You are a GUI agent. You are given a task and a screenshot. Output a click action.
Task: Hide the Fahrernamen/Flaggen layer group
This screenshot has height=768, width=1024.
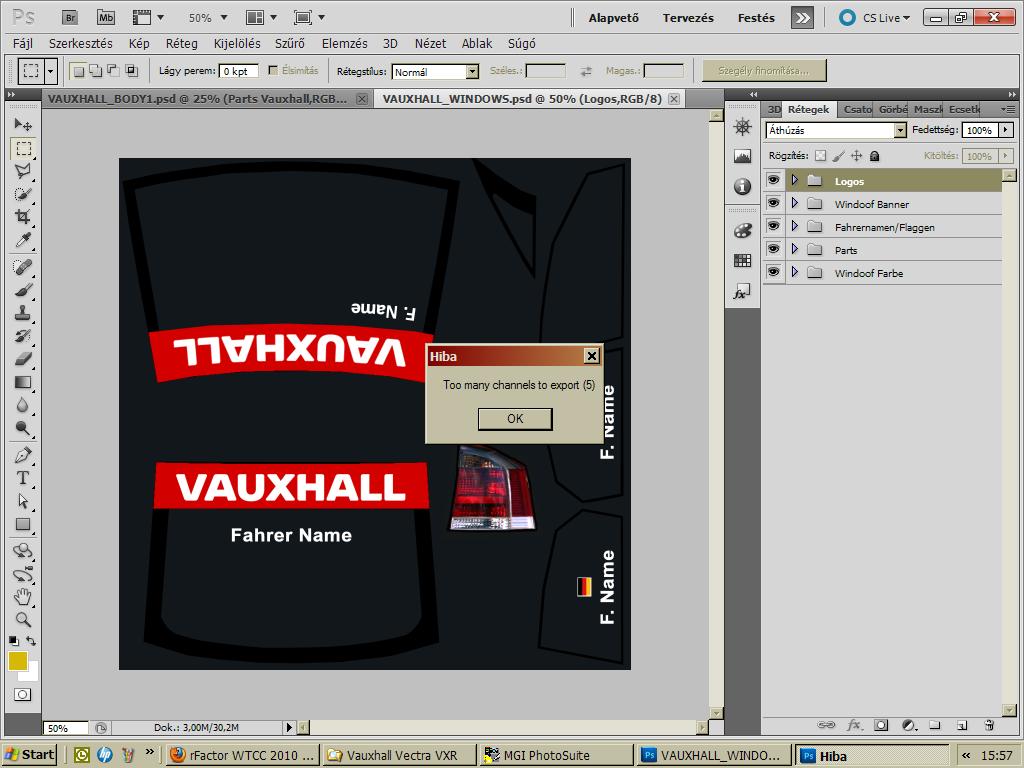click(x=773, y=226)
